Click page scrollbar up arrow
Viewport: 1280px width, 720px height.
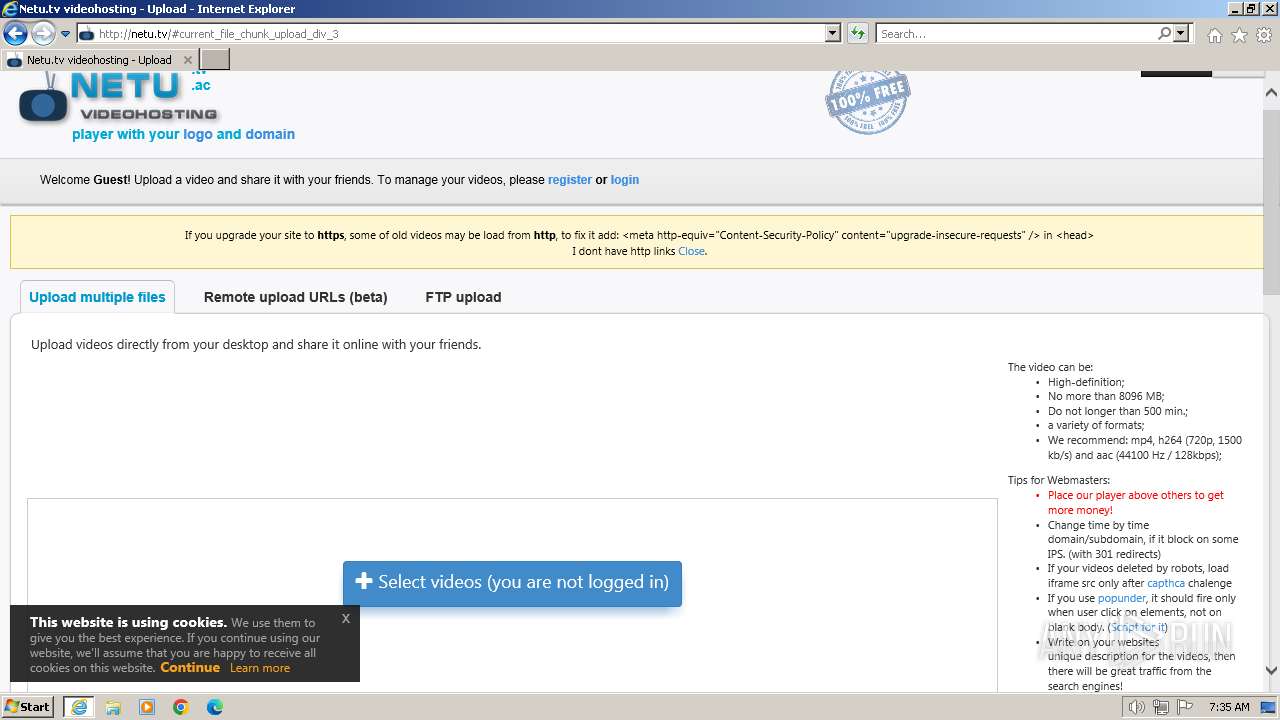1271,92
